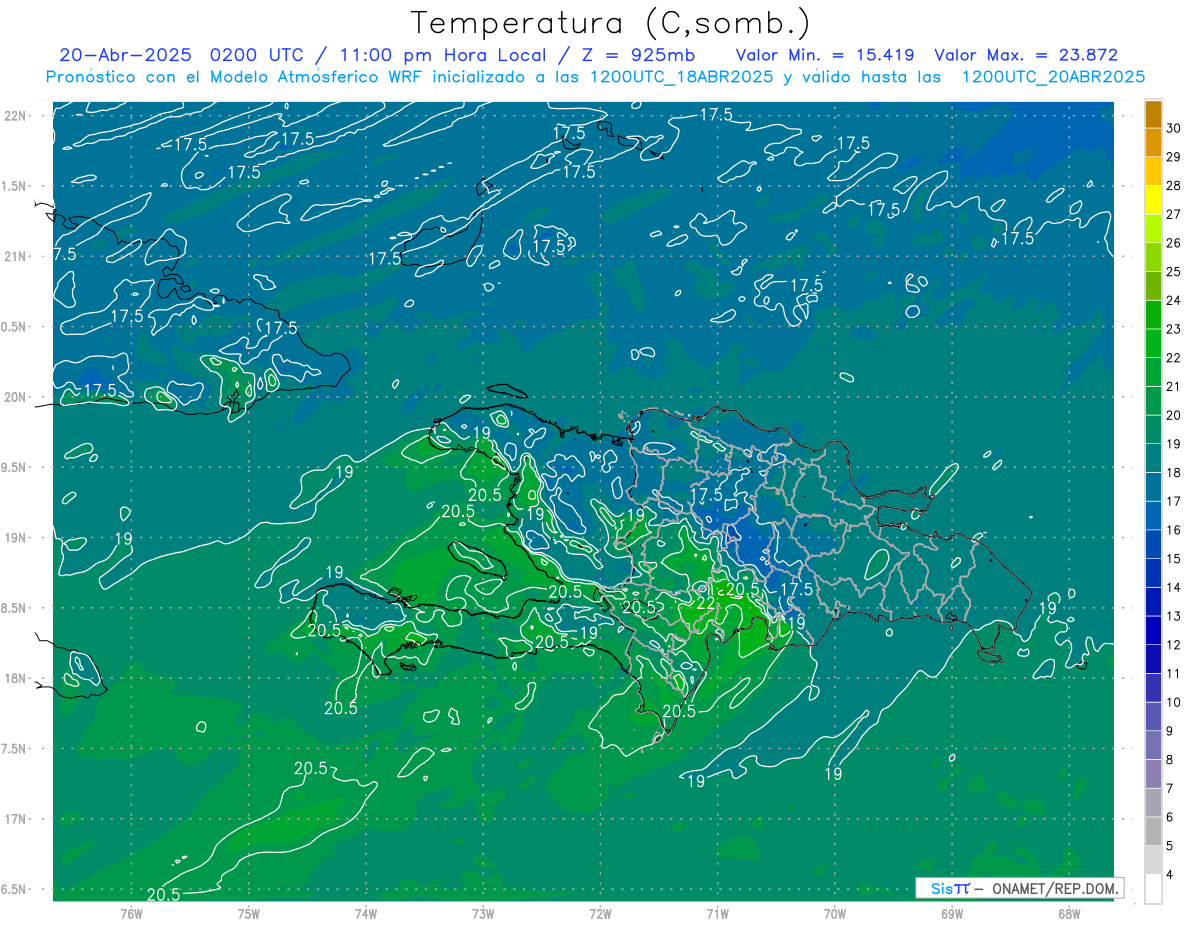Click the '18N' latitude axis label
This screenshot has width=1200, height=927.
(17, 679)
